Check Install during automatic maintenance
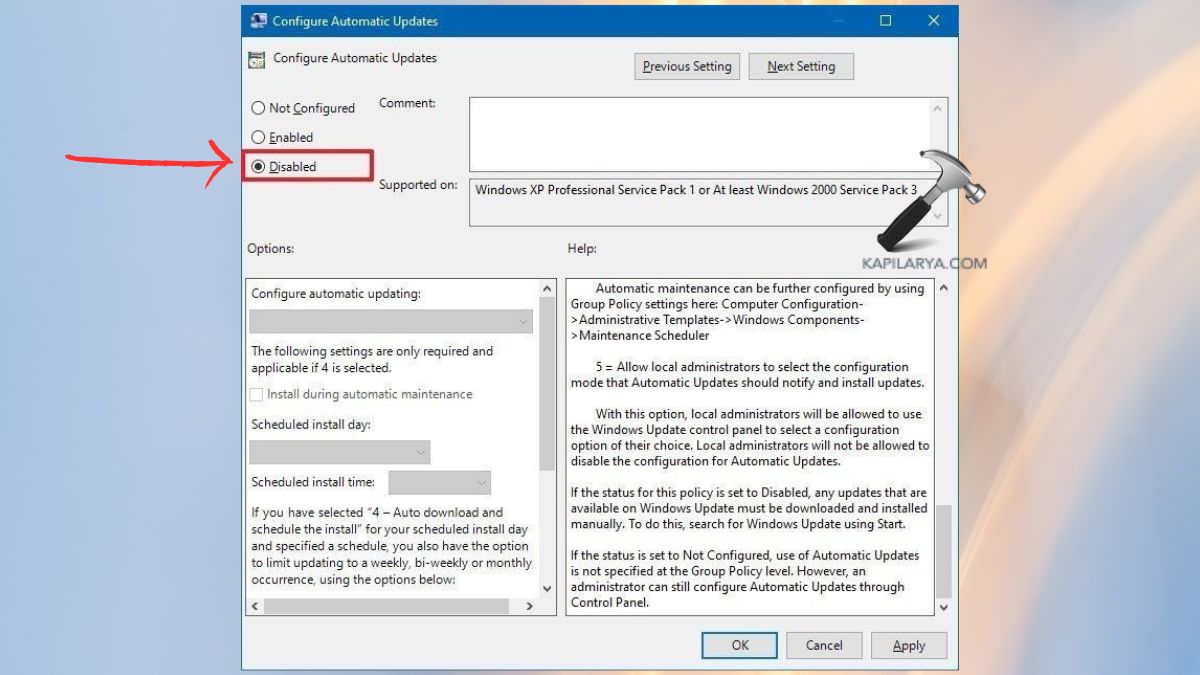Viewport: 1200px width, 675px height. coord(256,394)
